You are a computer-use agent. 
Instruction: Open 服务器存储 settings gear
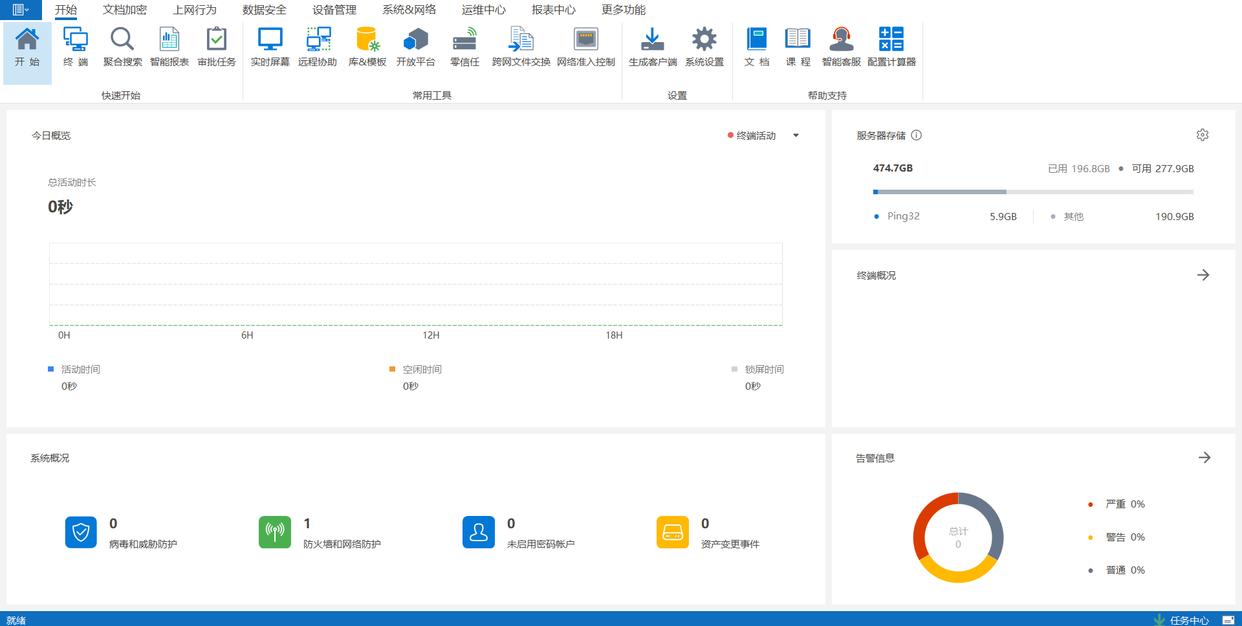(1202, 135)
